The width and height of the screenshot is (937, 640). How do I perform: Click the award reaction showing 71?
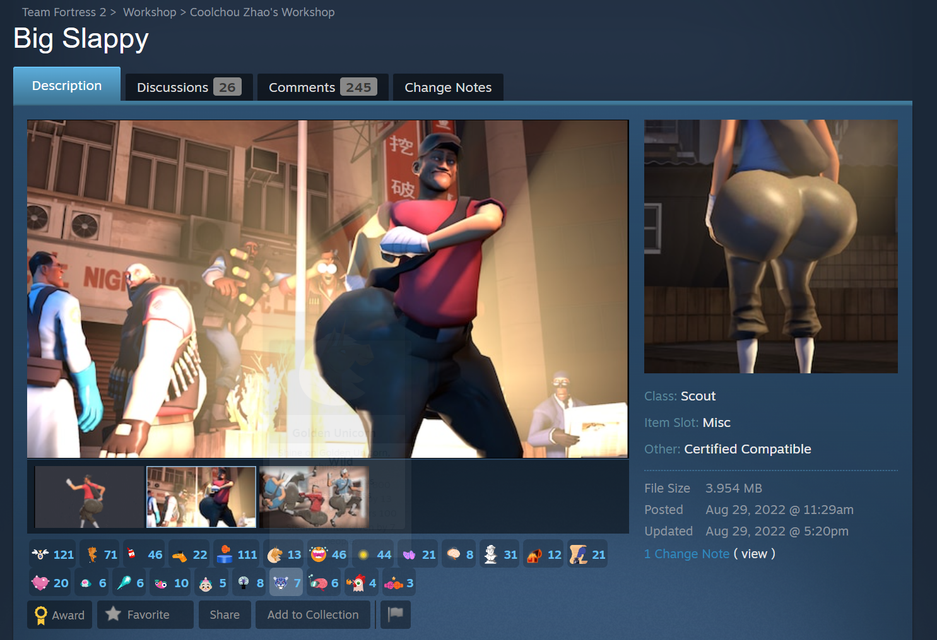click(x=101, y=555)
